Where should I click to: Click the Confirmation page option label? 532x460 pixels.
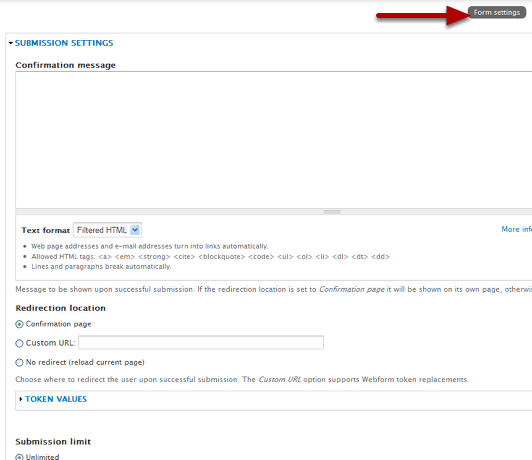coord(58,324)
